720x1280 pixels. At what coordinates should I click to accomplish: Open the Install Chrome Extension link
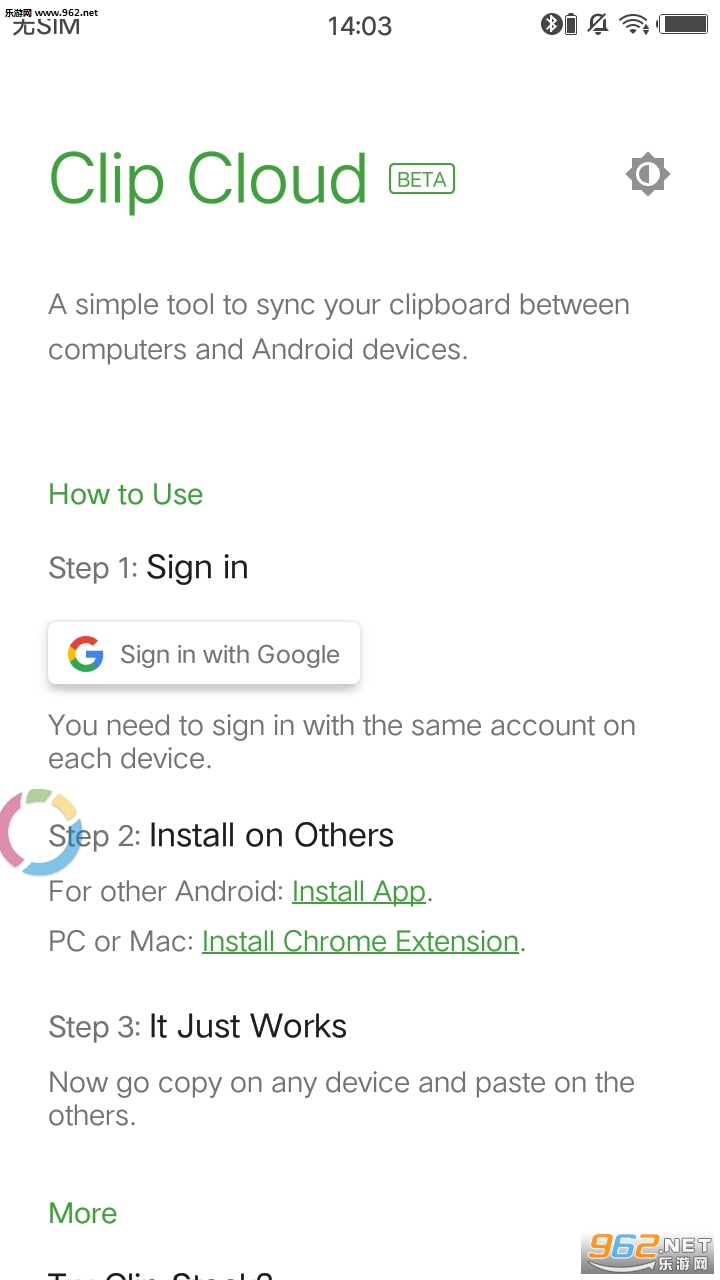pos(360,941)
